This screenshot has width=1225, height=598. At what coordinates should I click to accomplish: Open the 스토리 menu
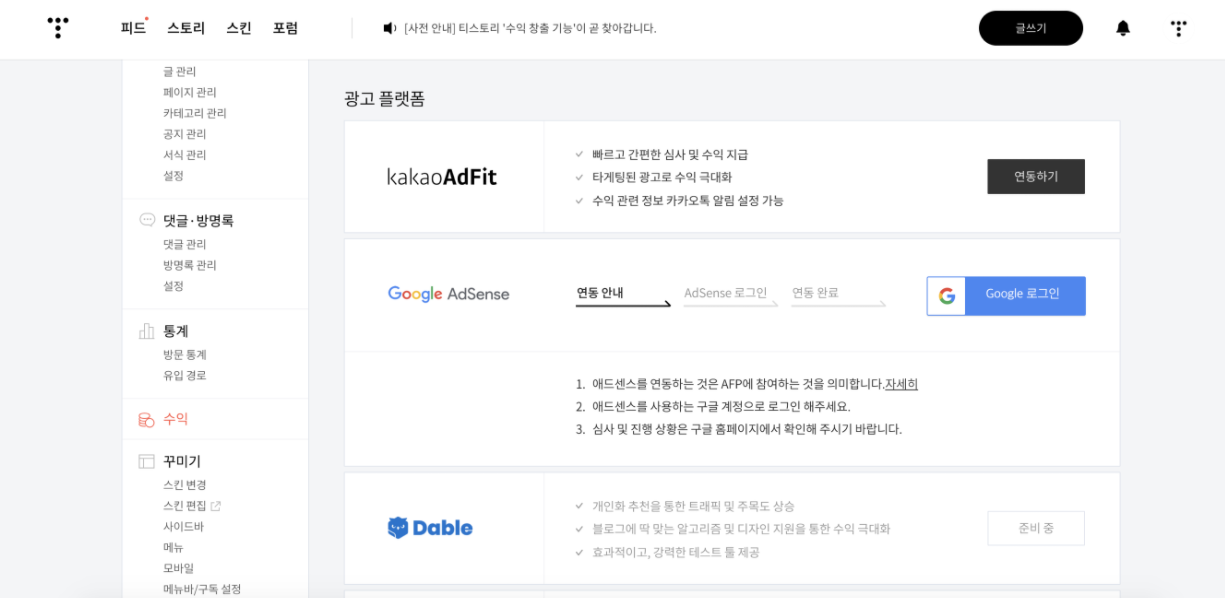coord(186,28)
